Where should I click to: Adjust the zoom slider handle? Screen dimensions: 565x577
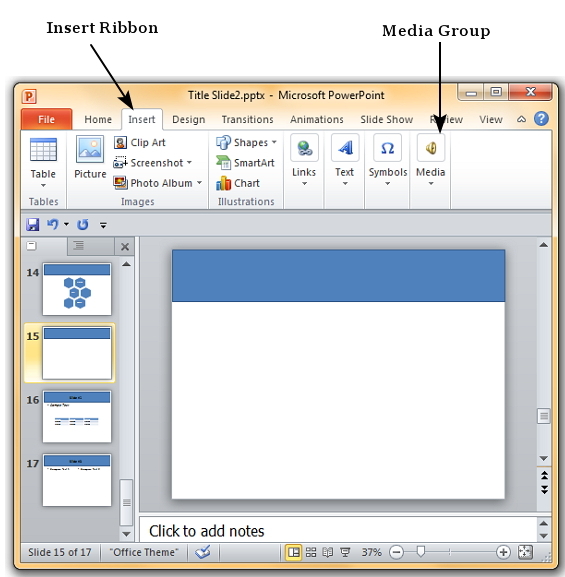[420, 552]
